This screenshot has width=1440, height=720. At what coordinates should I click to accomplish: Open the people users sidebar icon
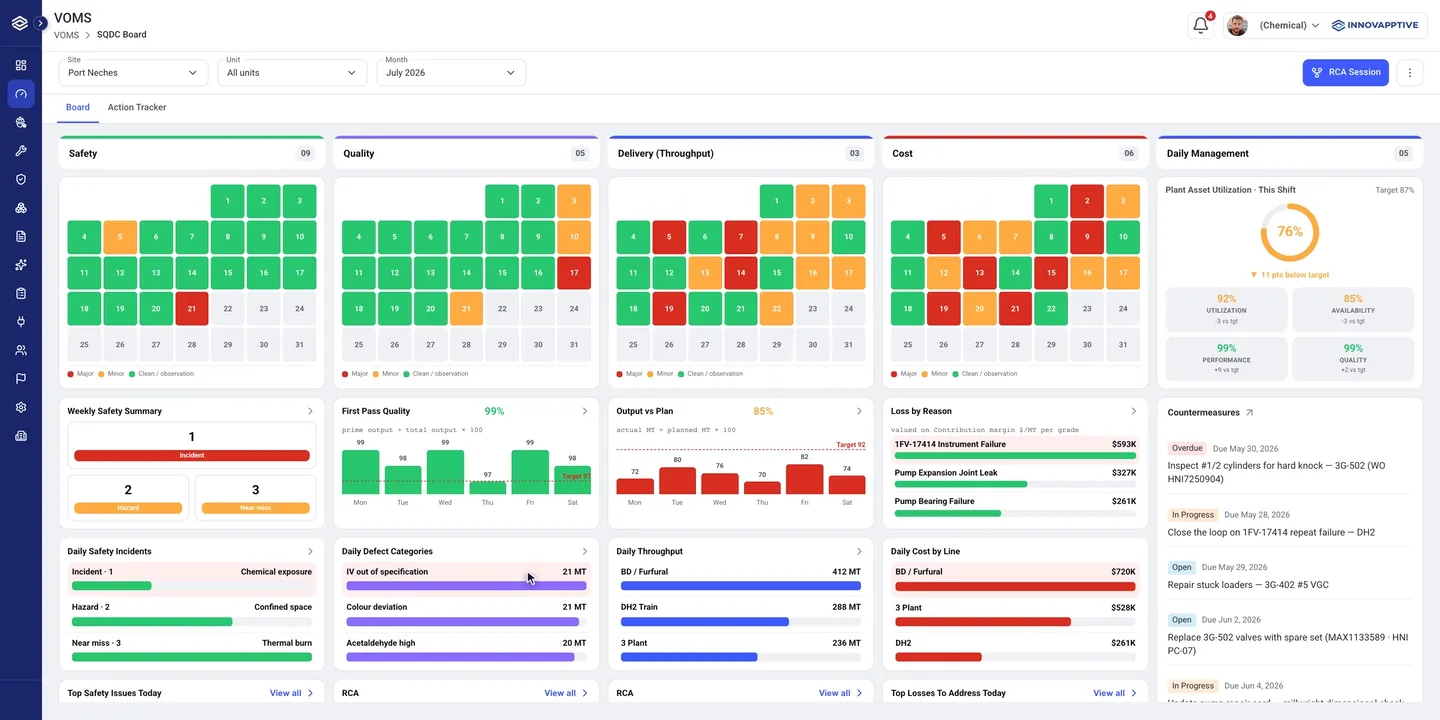click(21, 350)
